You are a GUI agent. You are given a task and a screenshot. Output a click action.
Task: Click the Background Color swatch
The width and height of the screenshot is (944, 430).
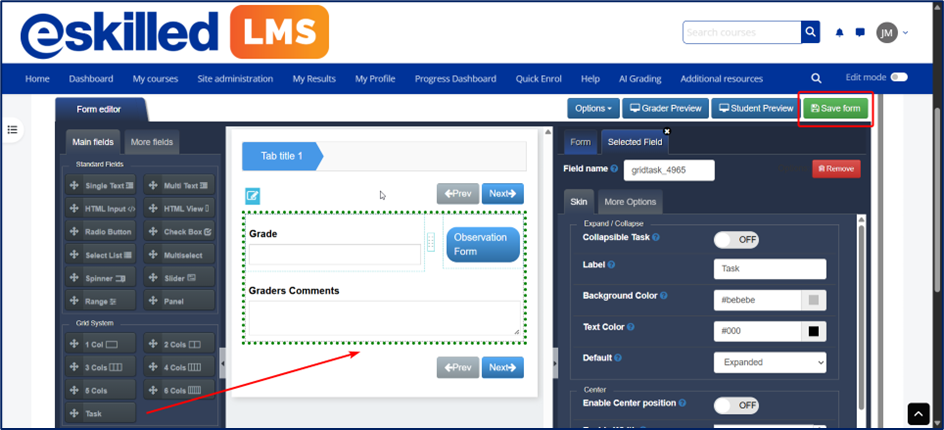pyautogui.click(x=814, y=299)
